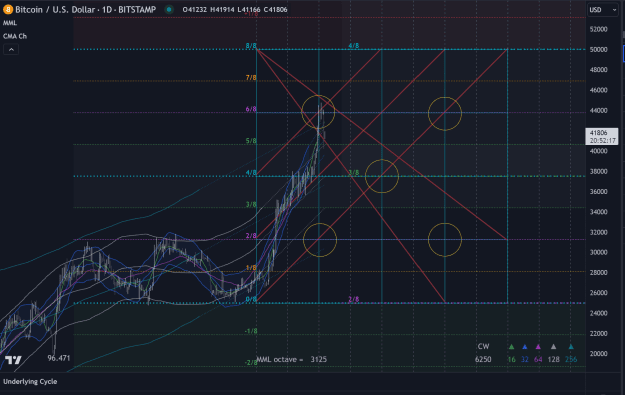Viewport: 625px width, 395px height.
Task: Click the gray triangle above 128
Action: click(x=553, y=346)
